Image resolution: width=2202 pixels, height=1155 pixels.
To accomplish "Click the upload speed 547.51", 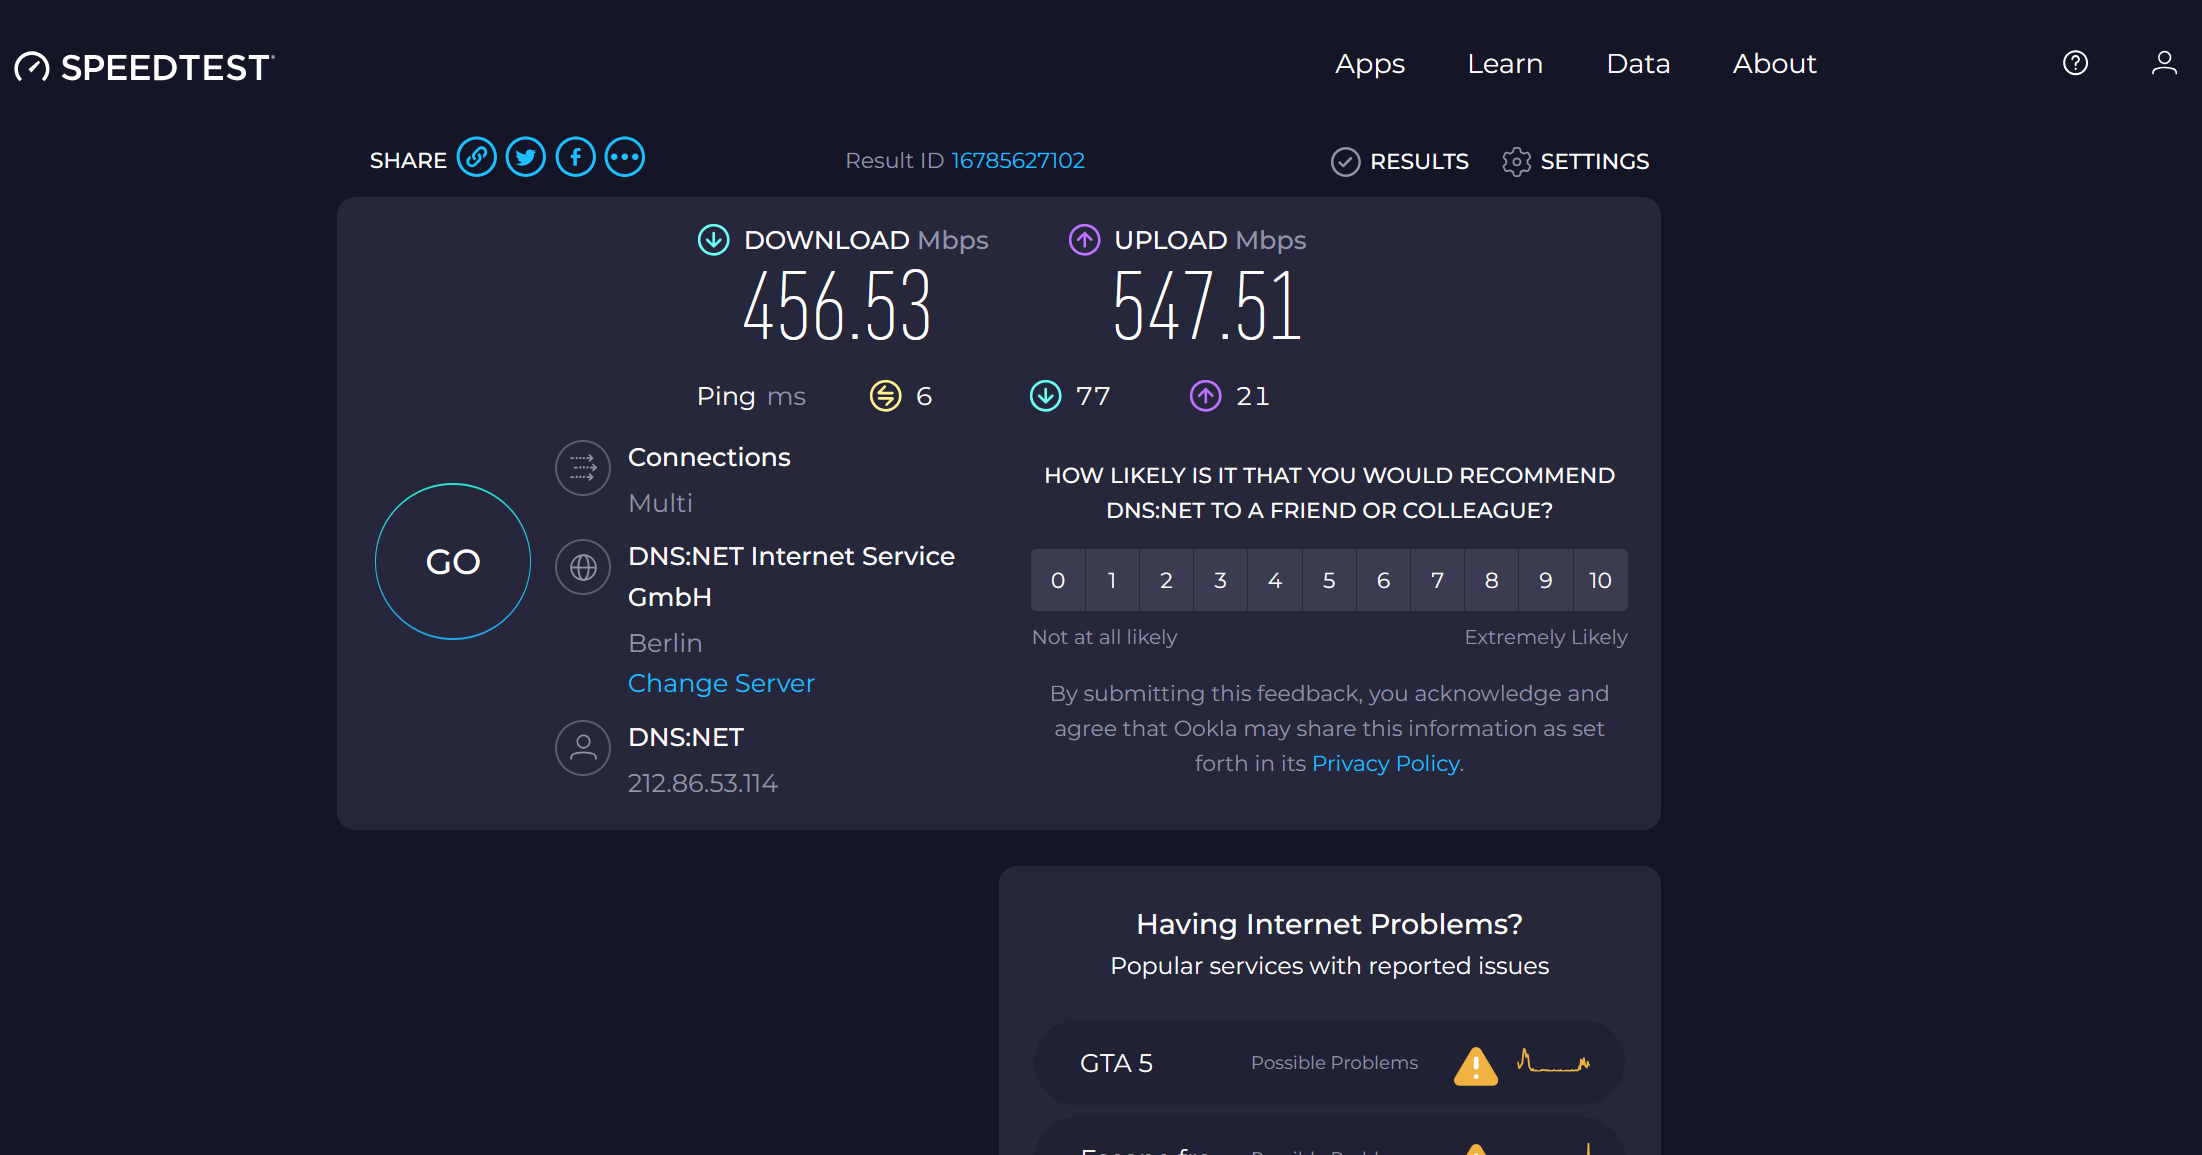I will (1207, 306).
